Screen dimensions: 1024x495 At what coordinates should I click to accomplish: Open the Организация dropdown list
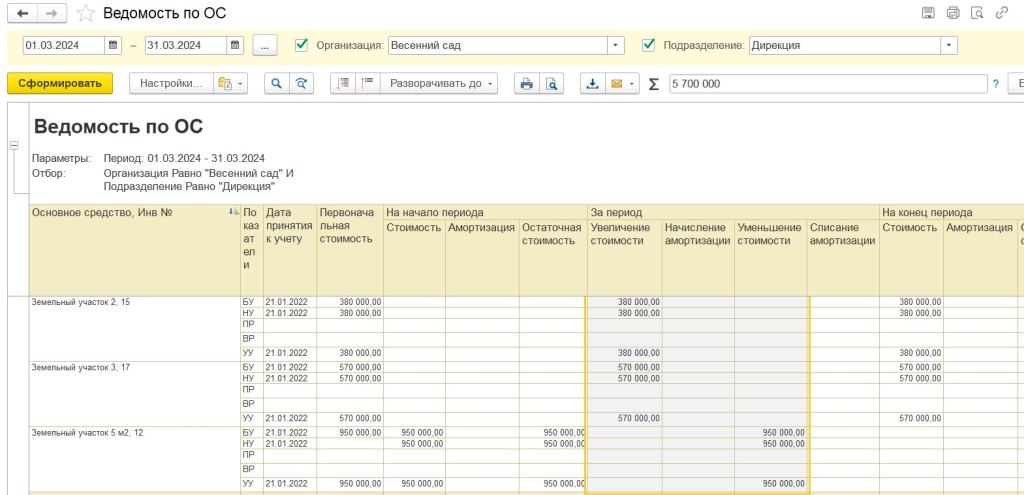[615, 45]
